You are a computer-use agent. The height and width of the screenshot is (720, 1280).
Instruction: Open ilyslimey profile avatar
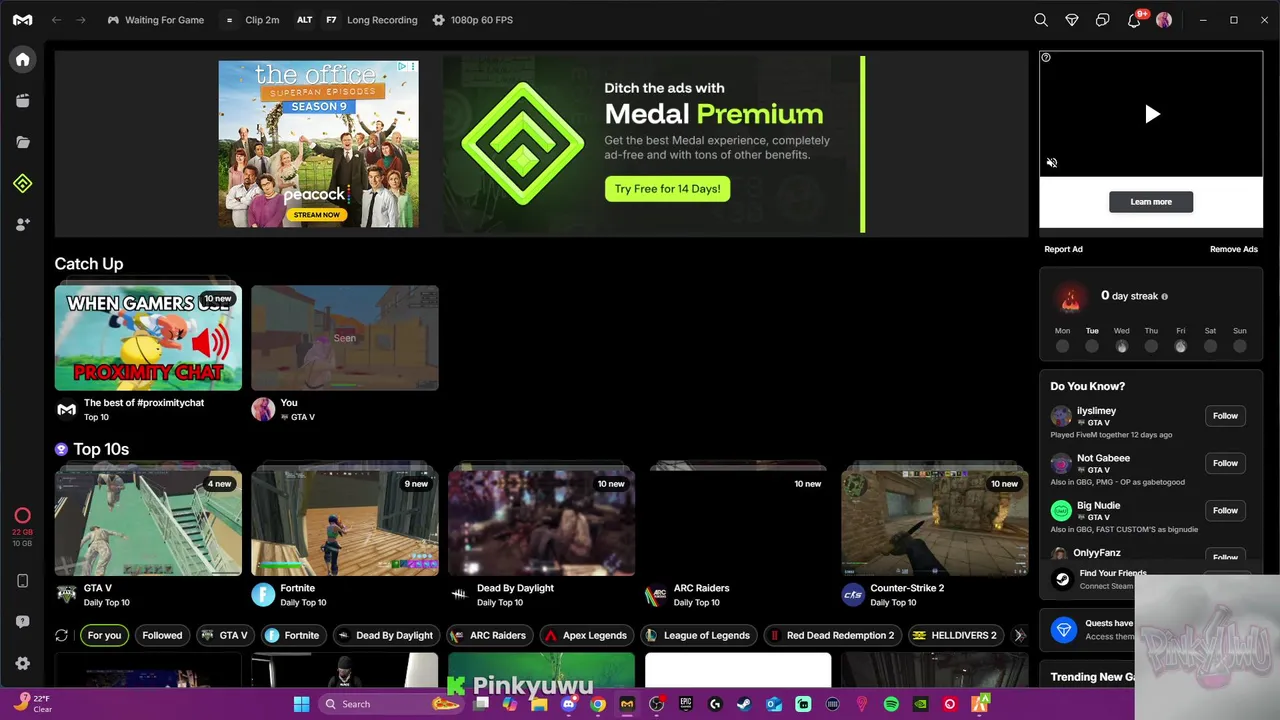pyautogui.click(x=1061, y=416)
